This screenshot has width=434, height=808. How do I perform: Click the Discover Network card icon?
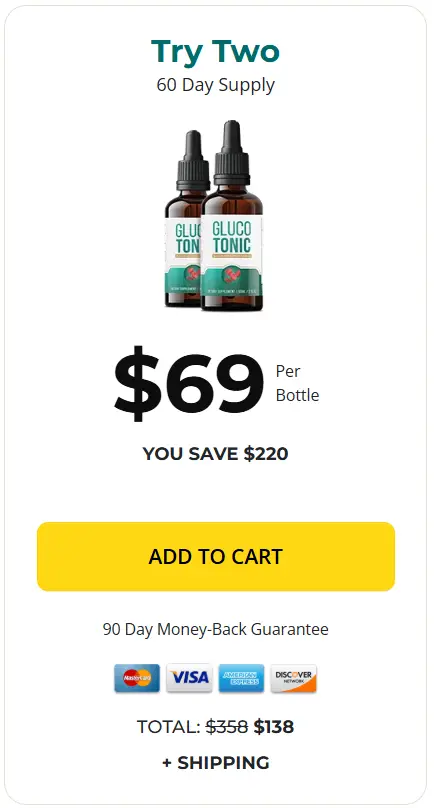[x=294, y=678]
